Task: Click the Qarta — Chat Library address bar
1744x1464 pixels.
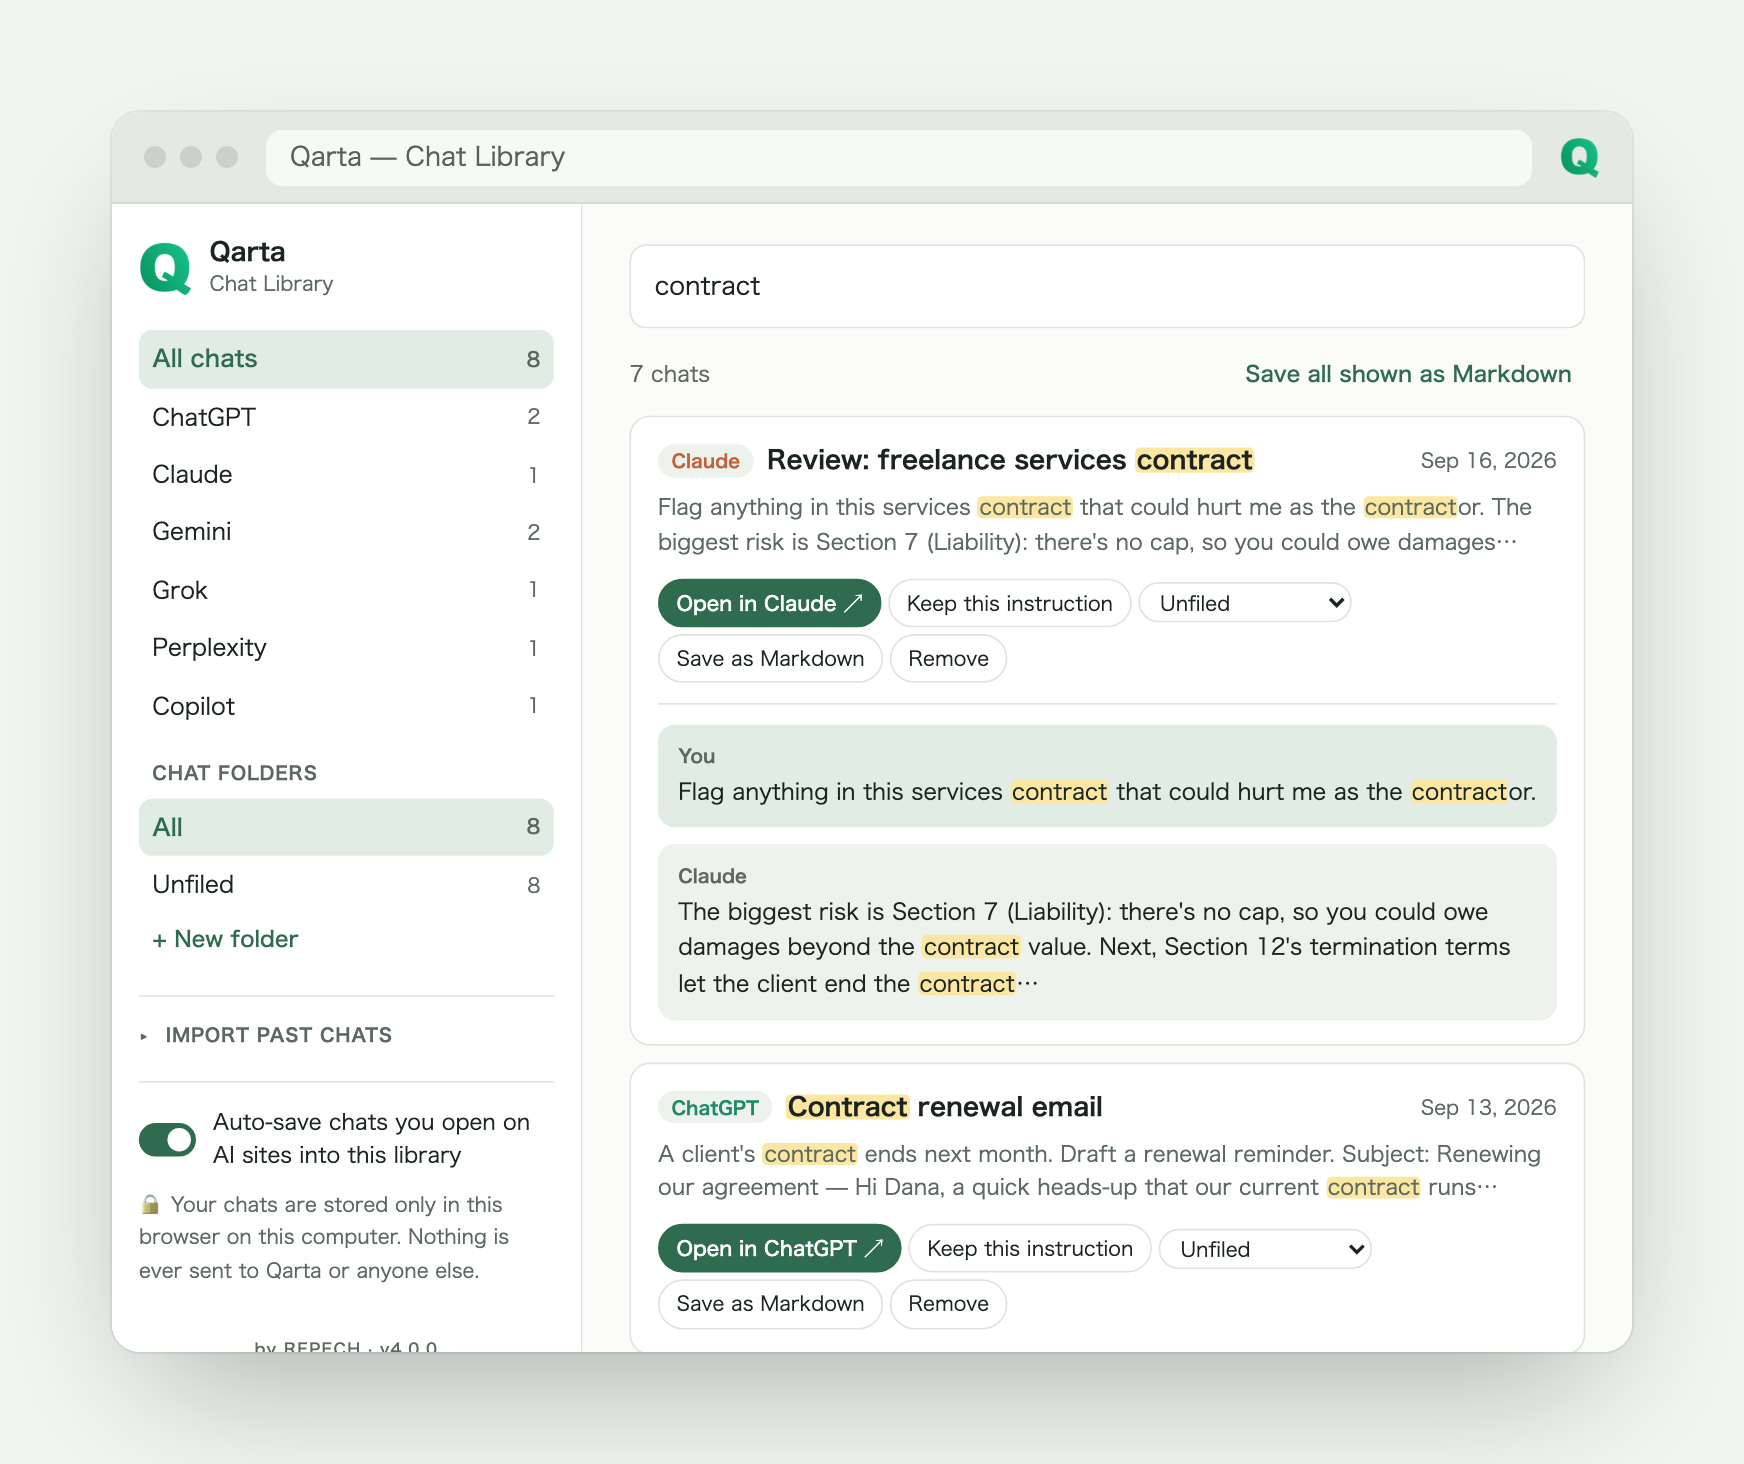Action: [x=899, y=157]
